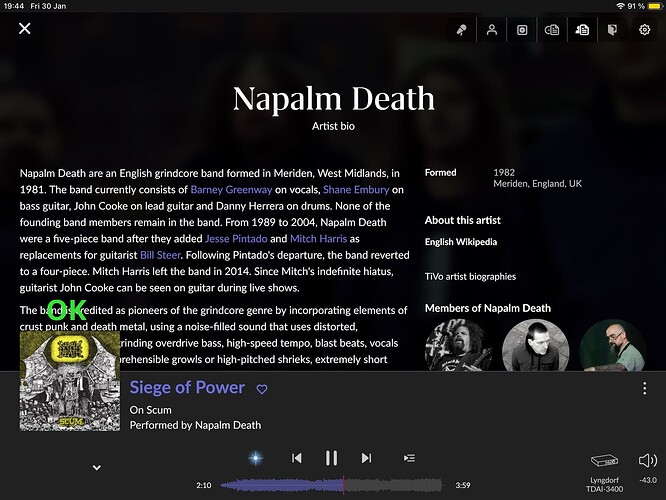Screen dimensions: 666x500
Task: Open Bill Steer artist link
Action: click(x=160, y=255)
